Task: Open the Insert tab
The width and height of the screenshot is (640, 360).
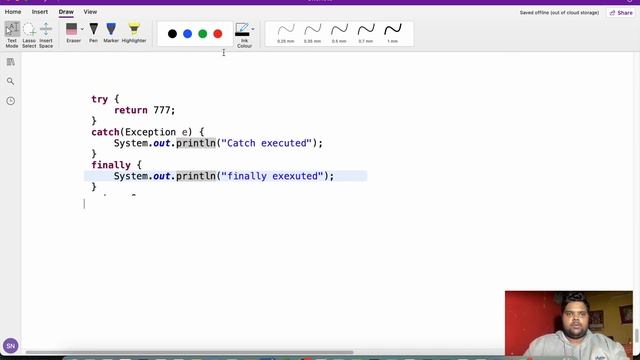Action: click(40, 12)
